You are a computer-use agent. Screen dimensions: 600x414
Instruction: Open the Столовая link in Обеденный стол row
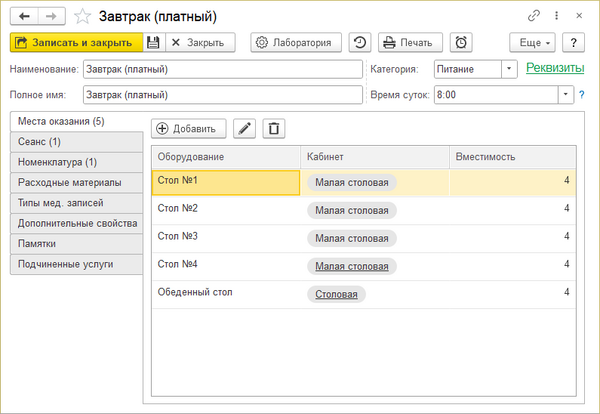pos(336,294)
